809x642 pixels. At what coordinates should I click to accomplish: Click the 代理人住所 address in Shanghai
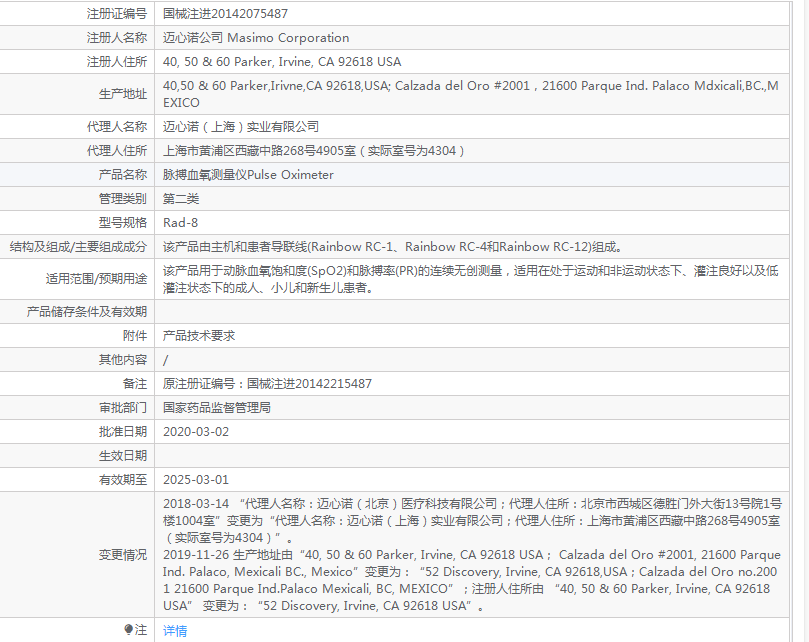pyautogui.click(x=314, y=151)
